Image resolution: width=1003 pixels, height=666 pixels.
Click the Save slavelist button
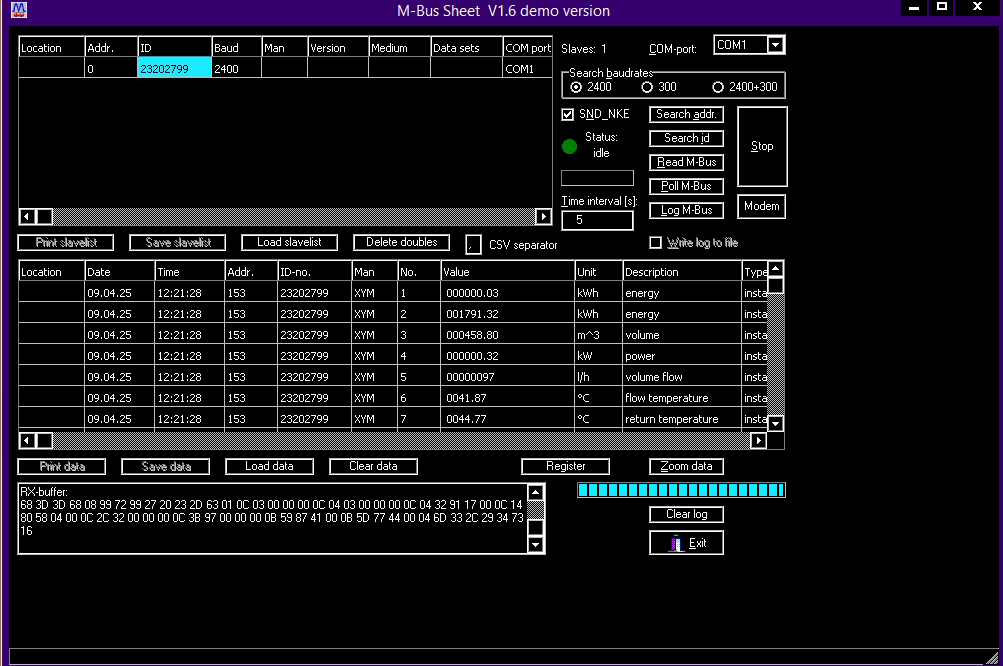[x=178, y=242]
